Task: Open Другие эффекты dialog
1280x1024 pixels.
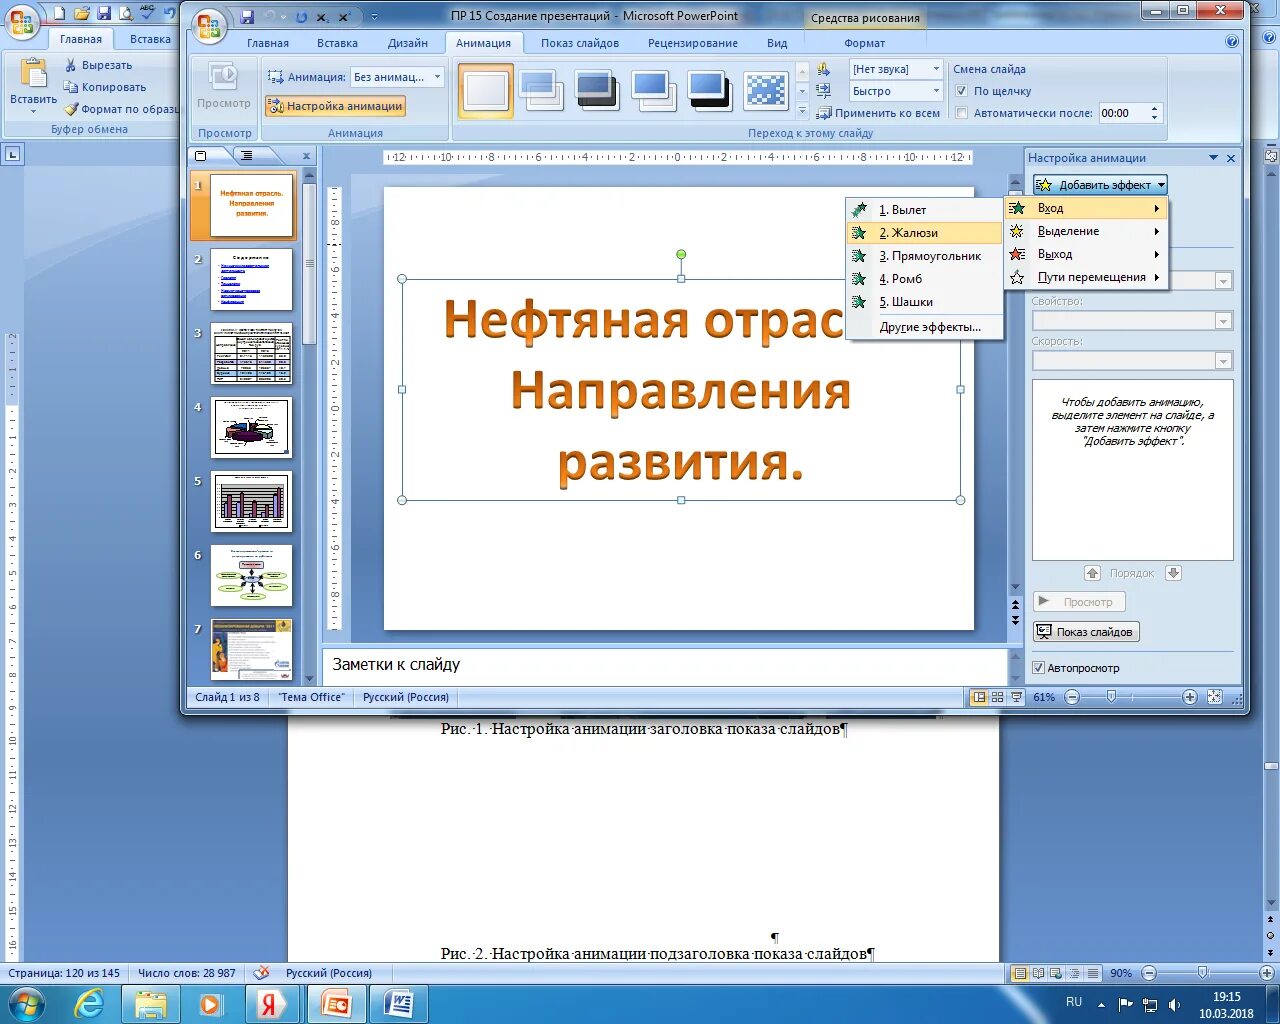Action: click(x=924, y=327)
